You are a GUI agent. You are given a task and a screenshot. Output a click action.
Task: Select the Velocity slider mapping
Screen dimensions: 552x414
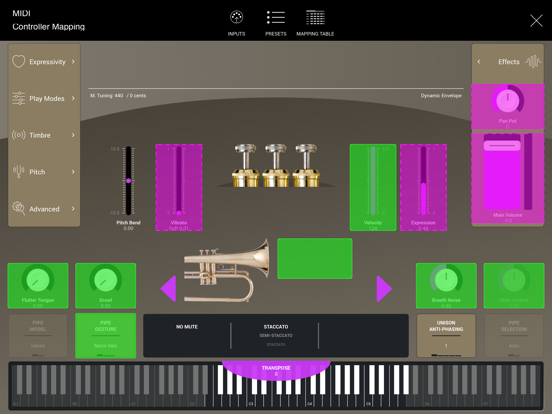(373, 187)
